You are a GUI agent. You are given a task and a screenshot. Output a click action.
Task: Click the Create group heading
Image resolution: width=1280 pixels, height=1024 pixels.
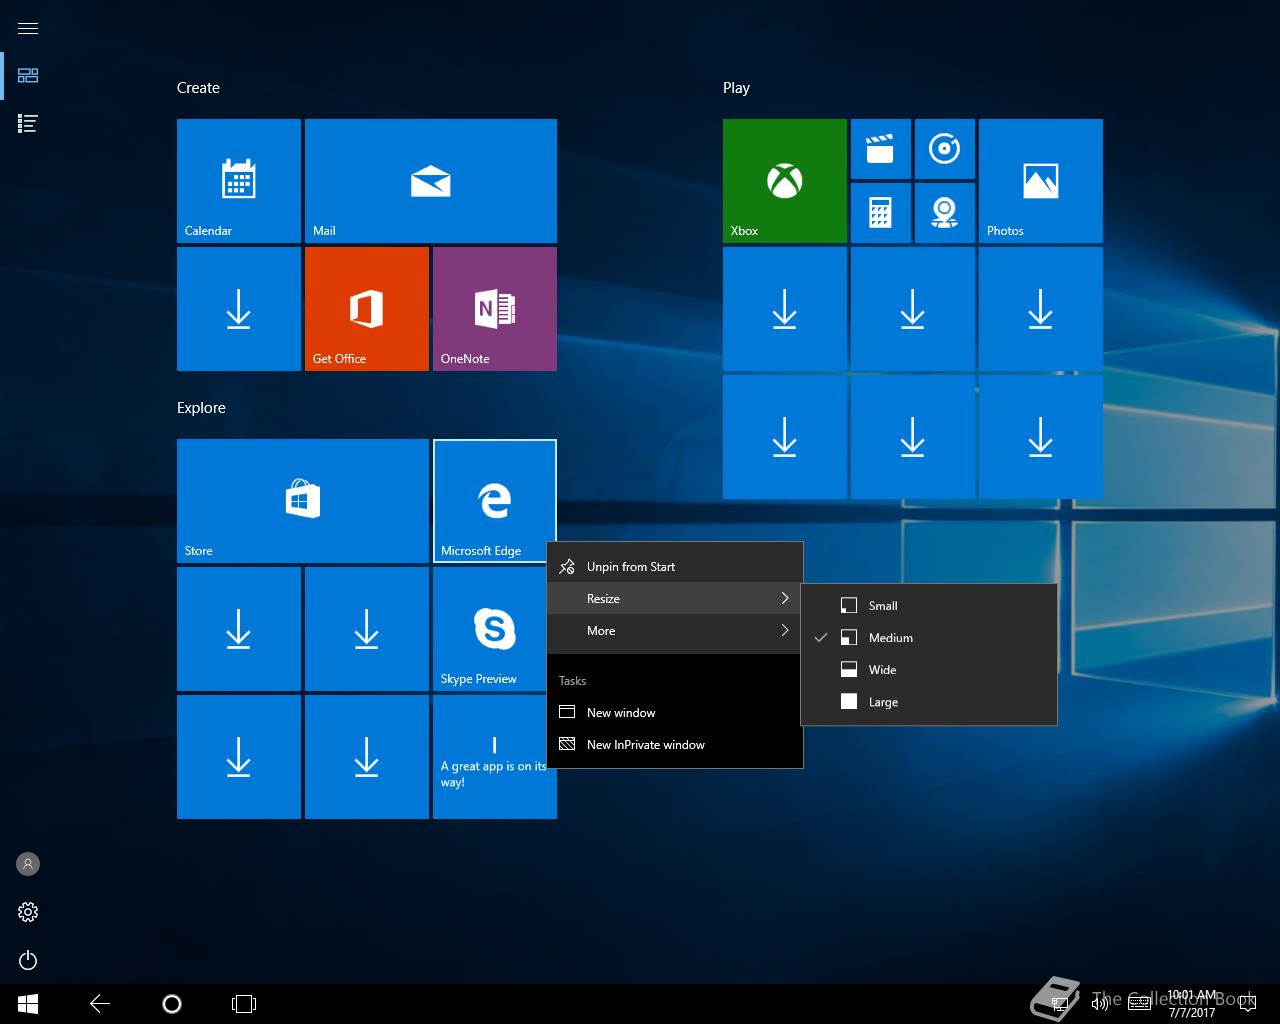click(x=198, y=88)
